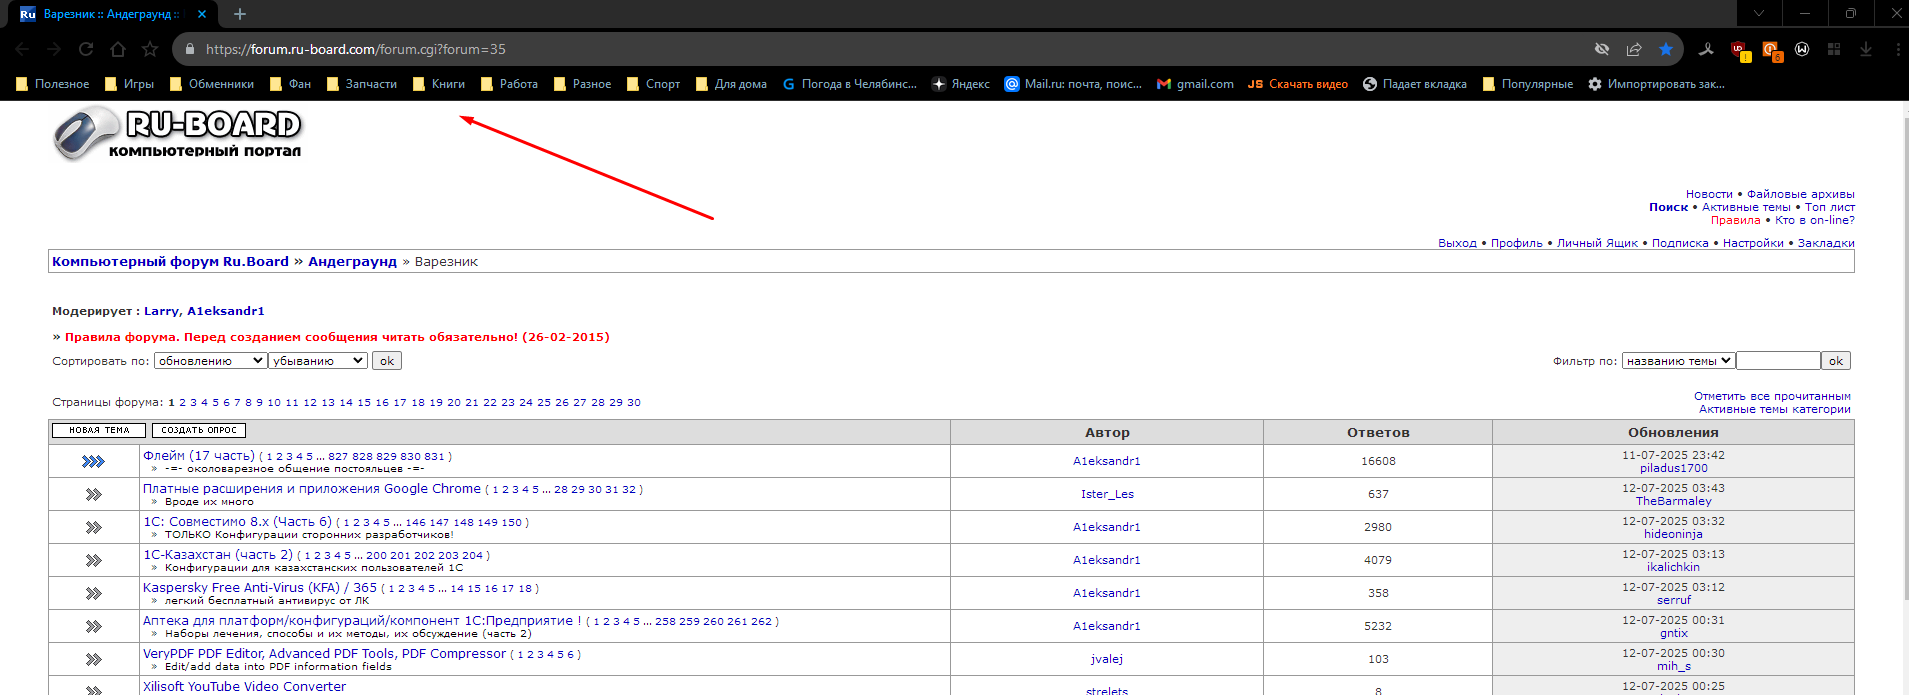Open Популярные bookmarks folder
This screenshot has height=695, width=1909.
pos(1527,84)
